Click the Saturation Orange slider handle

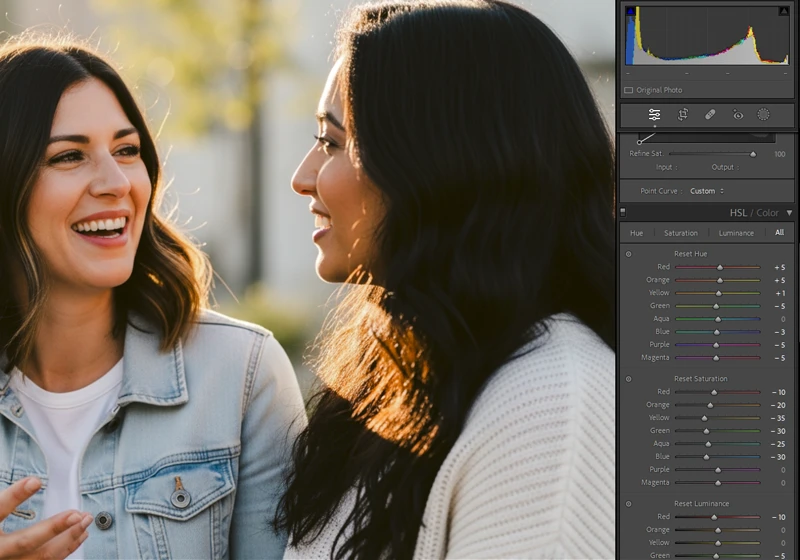[x=710, y=405]
